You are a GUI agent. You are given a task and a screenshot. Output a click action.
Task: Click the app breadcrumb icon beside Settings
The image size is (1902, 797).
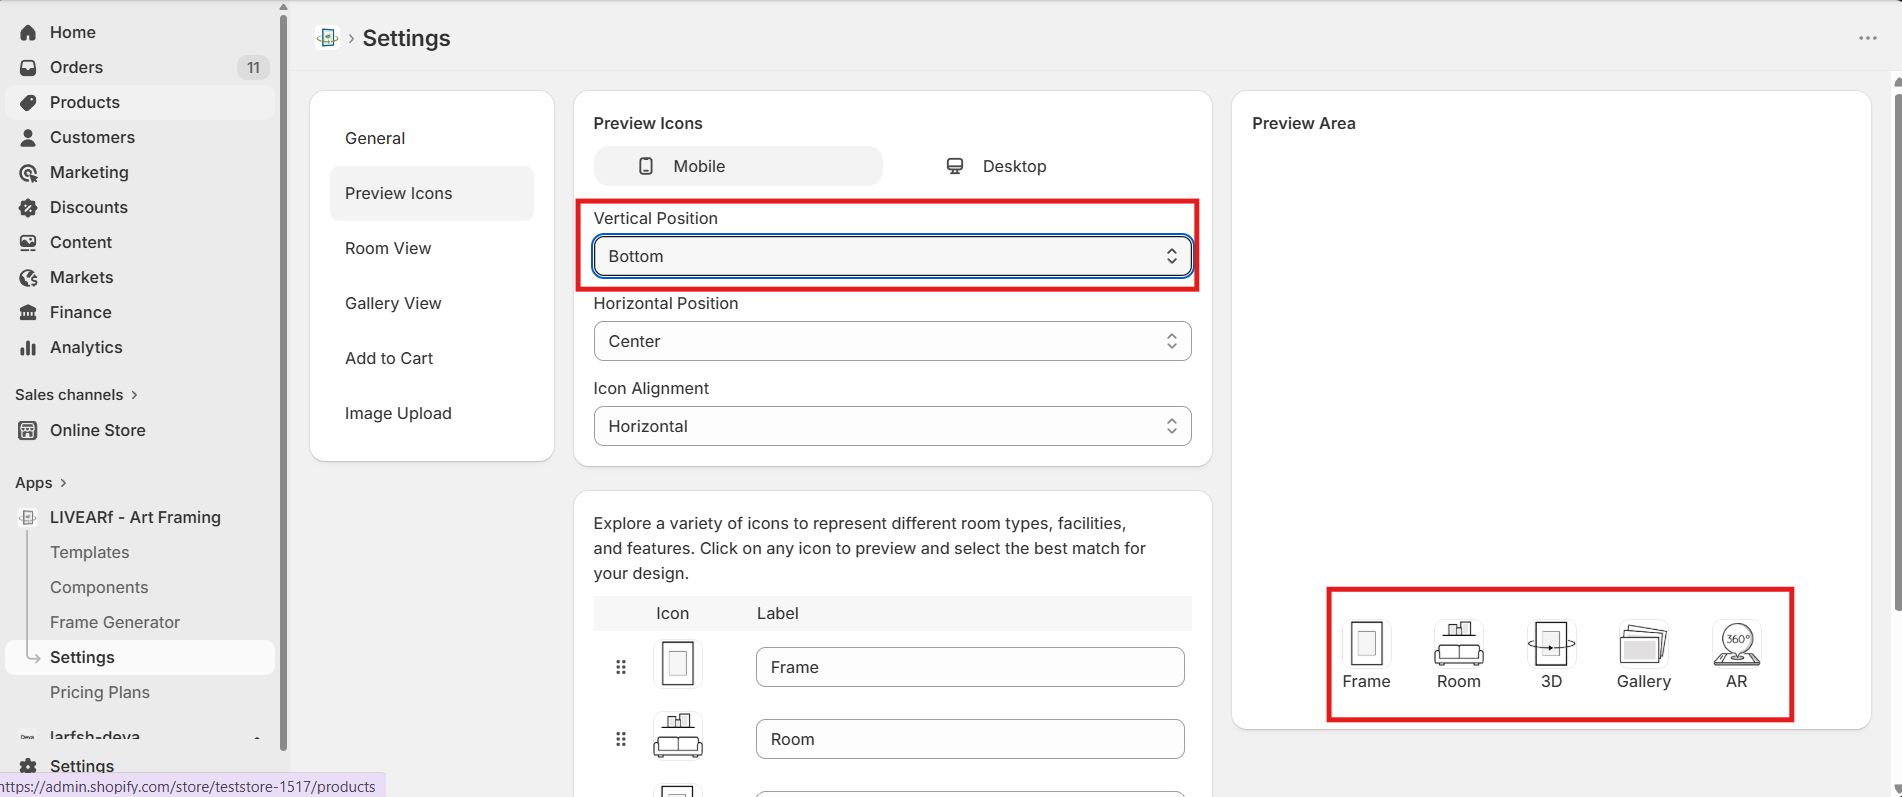click(327, 38)
